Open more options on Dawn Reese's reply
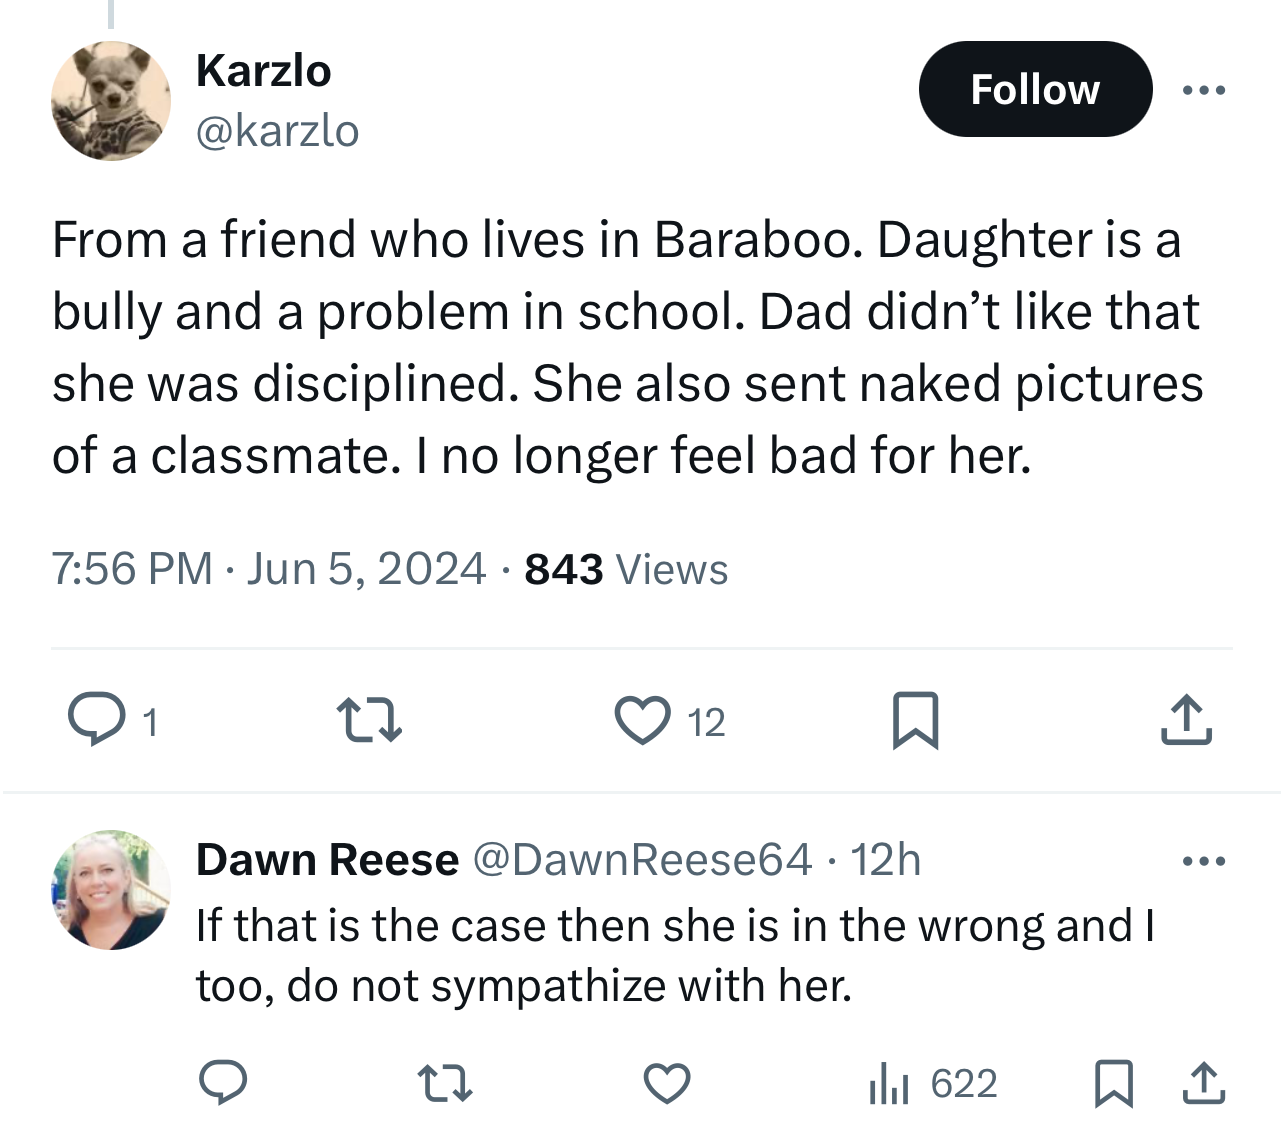The image size is (1284, 1131). click(x=1203, y=861)
